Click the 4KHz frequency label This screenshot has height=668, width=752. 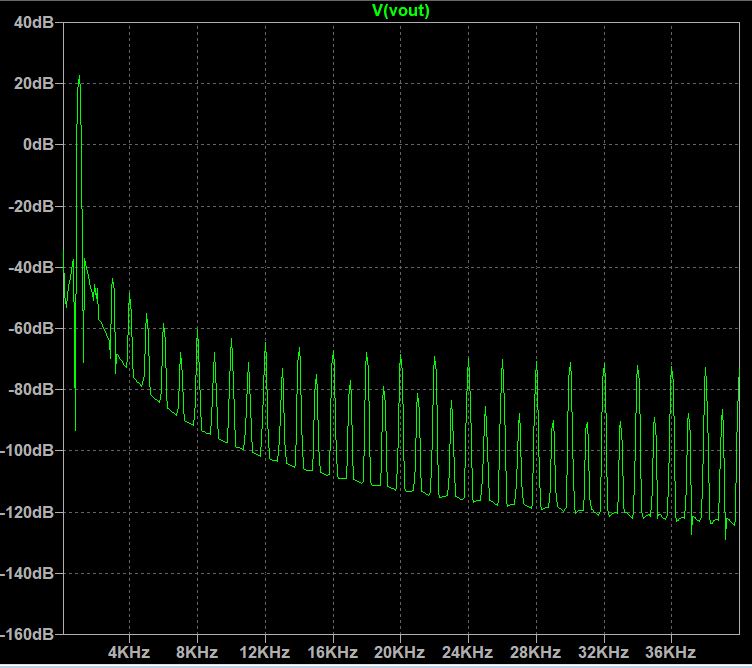point(129,652)
